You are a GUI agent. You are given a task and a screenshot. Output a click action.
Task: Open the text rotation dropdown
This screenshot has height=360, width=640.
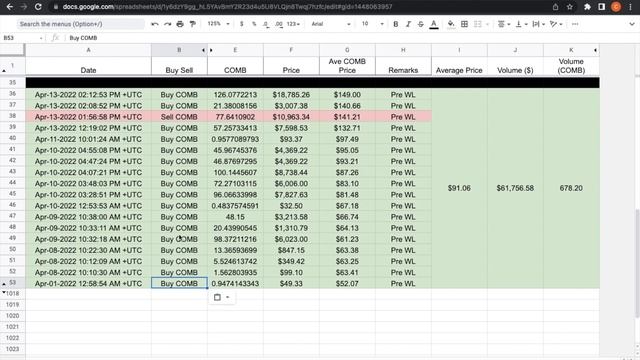pos(556,24)
